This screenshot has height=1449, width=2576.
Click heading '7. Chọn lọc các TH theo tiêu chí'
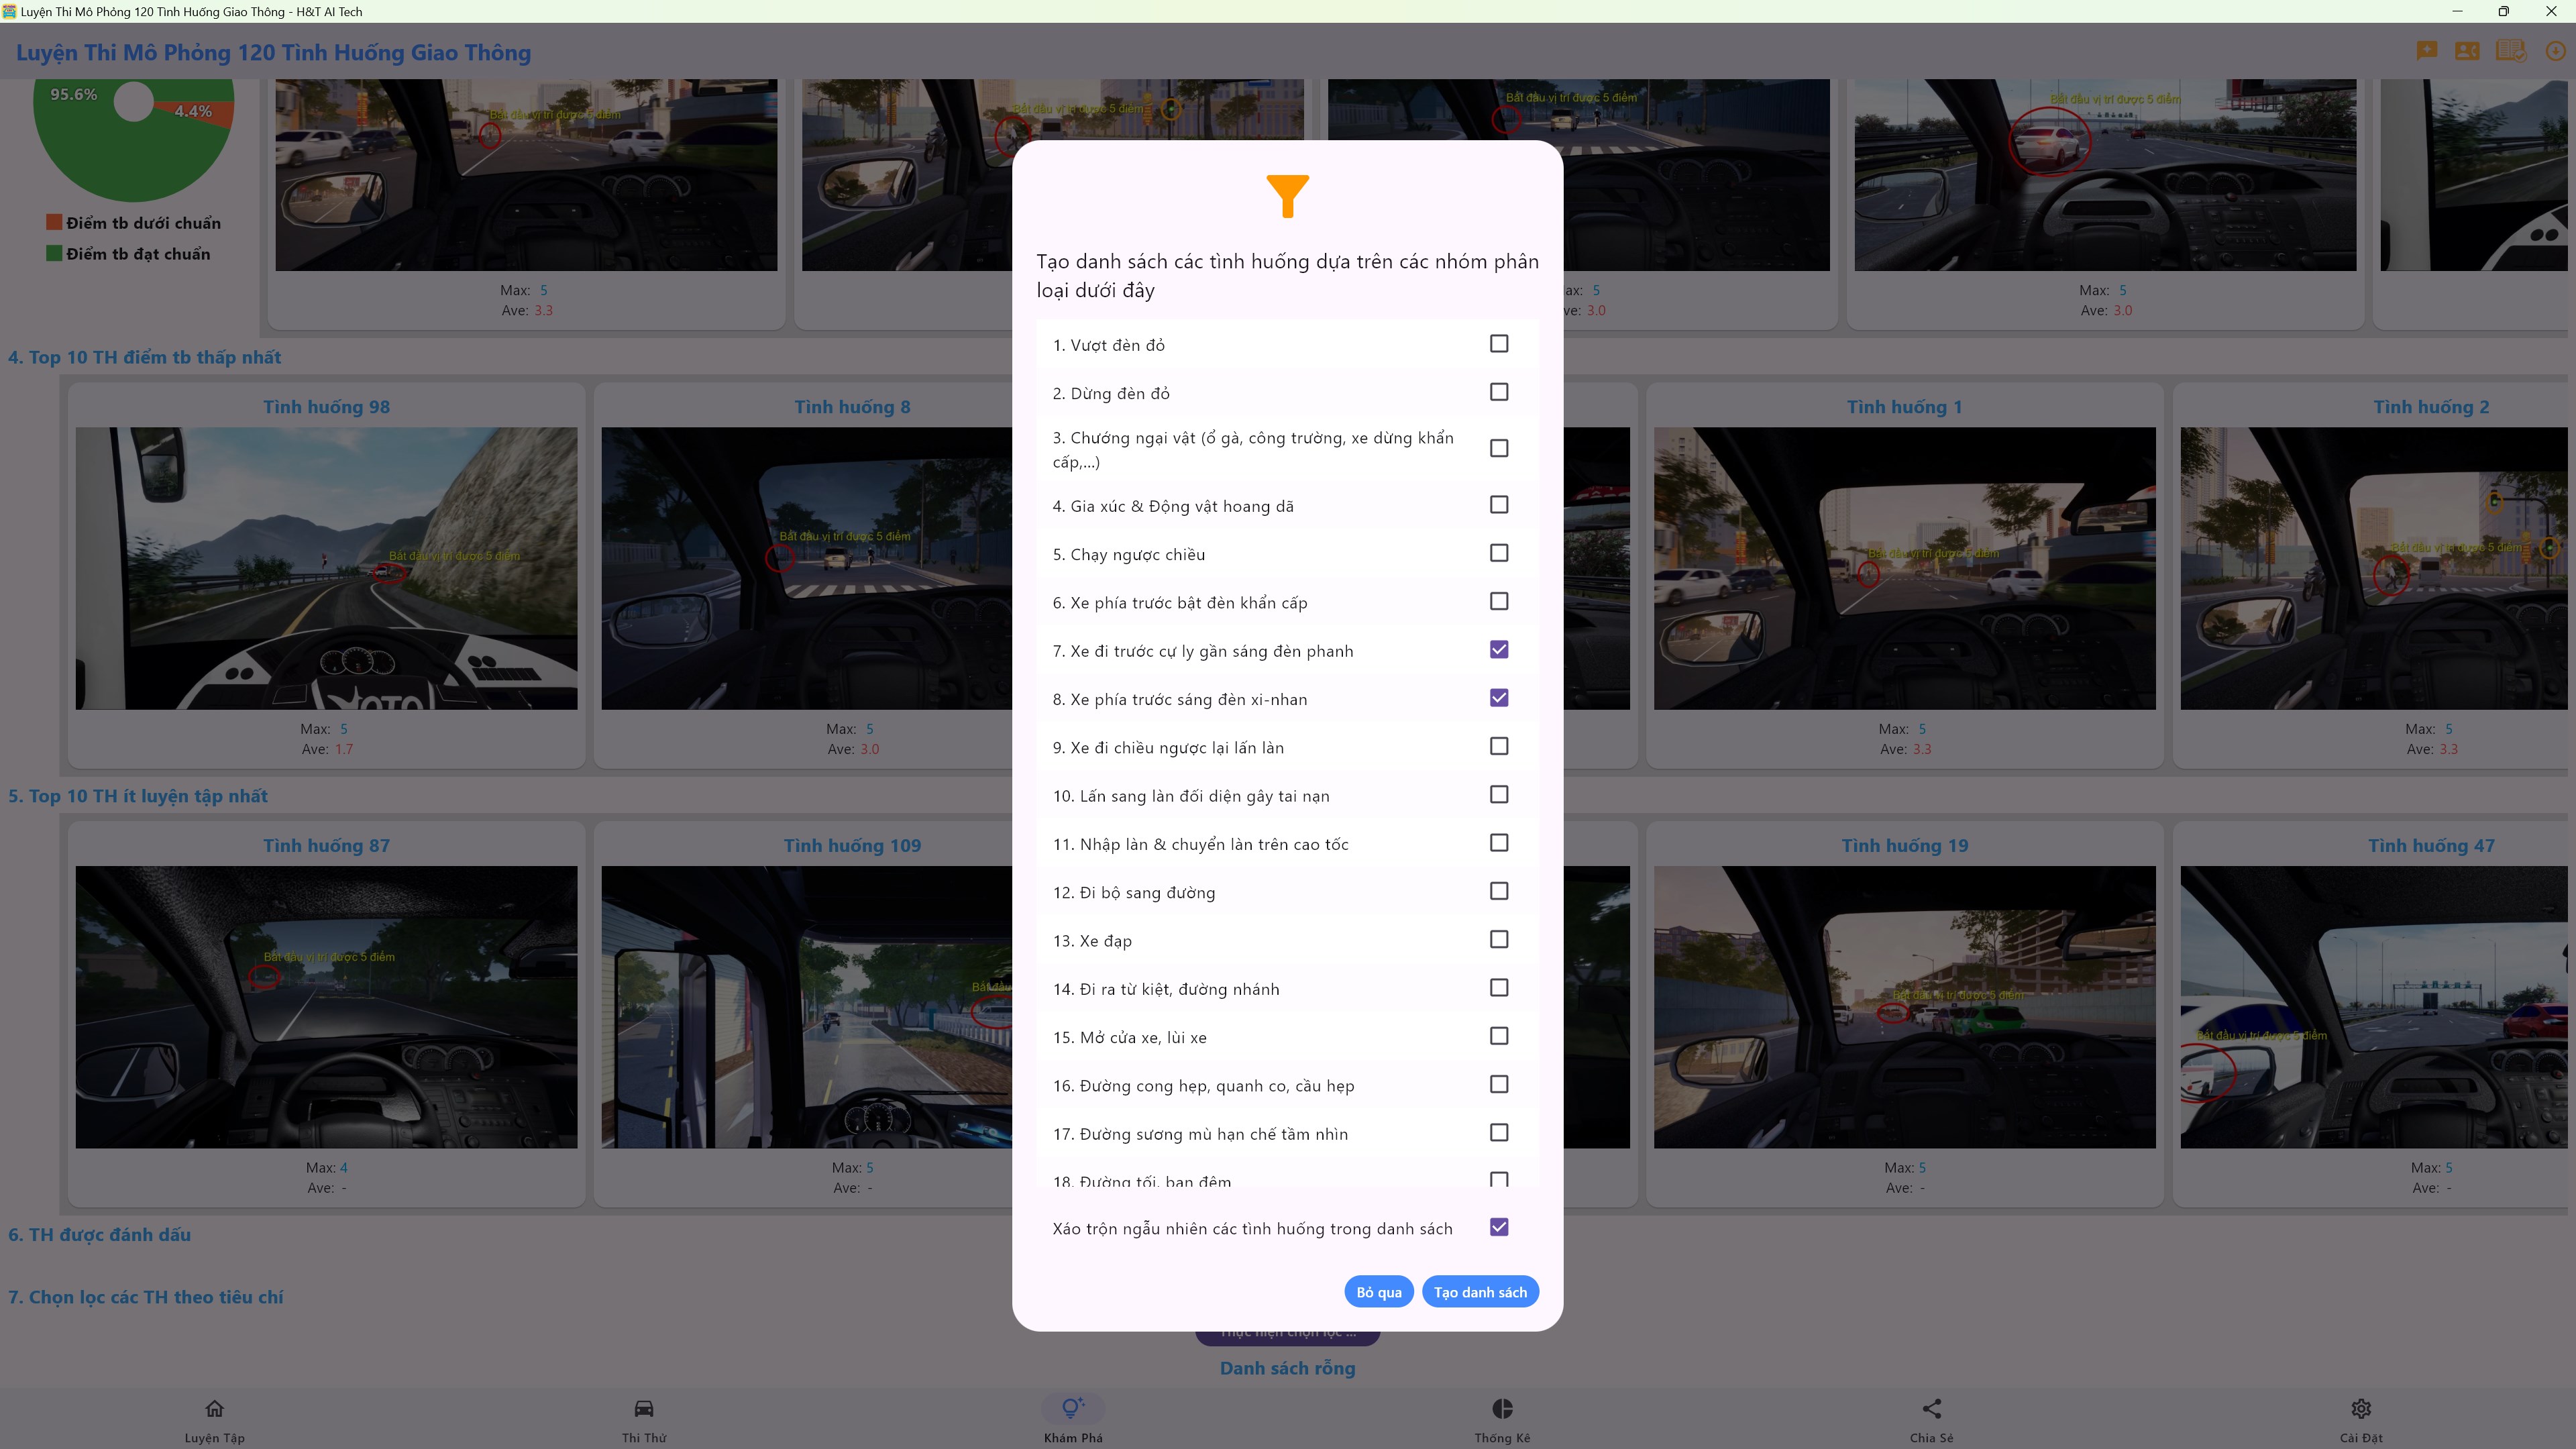click(146, 1297)
